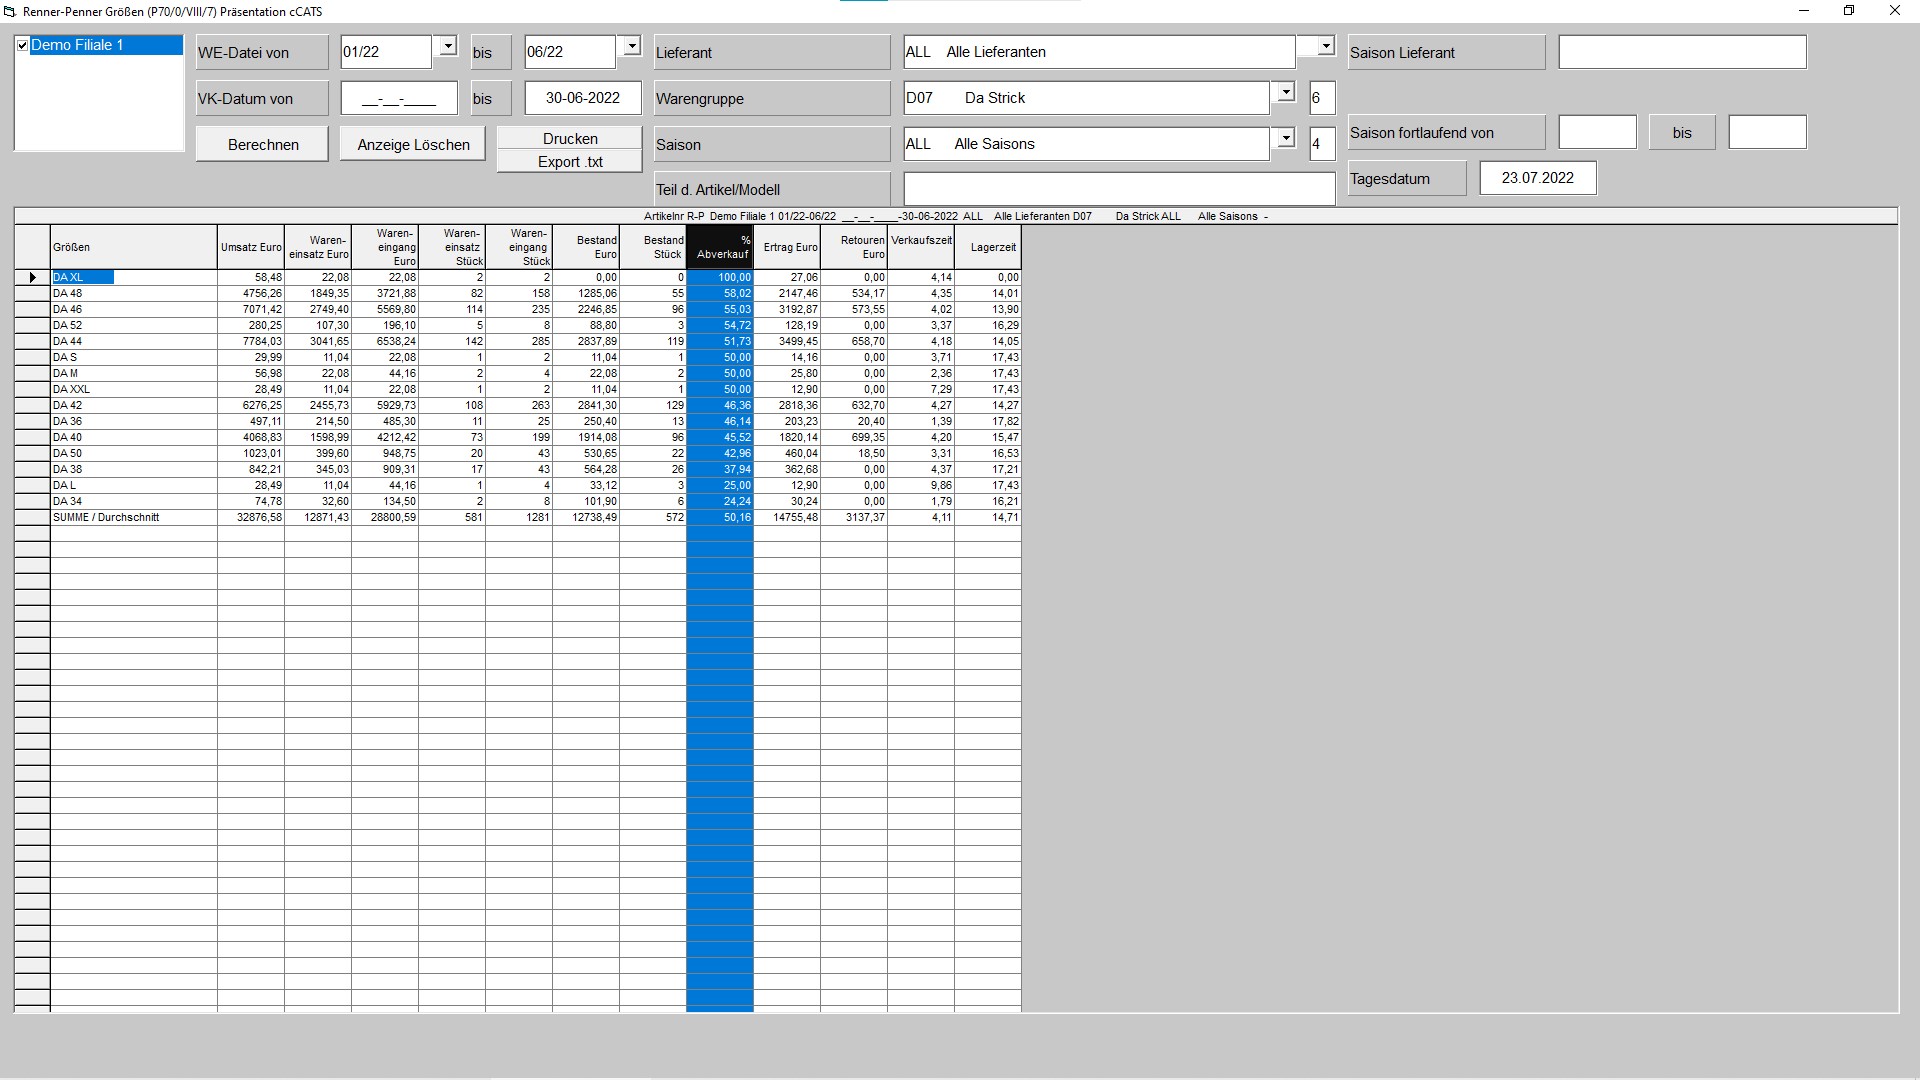1920x1080 pixels.
Task: Click the Tagesdatum field showing 23.07.2022
Action: tap(1538, 177)
